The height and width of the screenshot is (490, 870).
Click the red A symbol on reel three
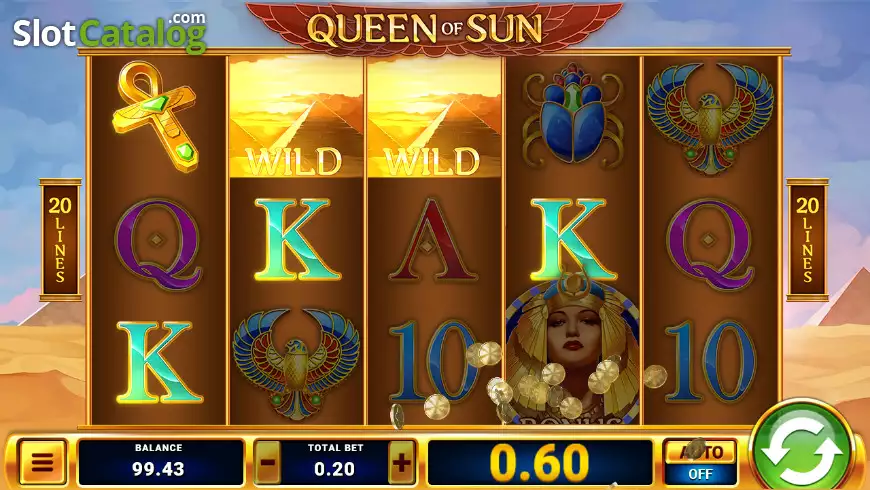click(x=433, y=240)
